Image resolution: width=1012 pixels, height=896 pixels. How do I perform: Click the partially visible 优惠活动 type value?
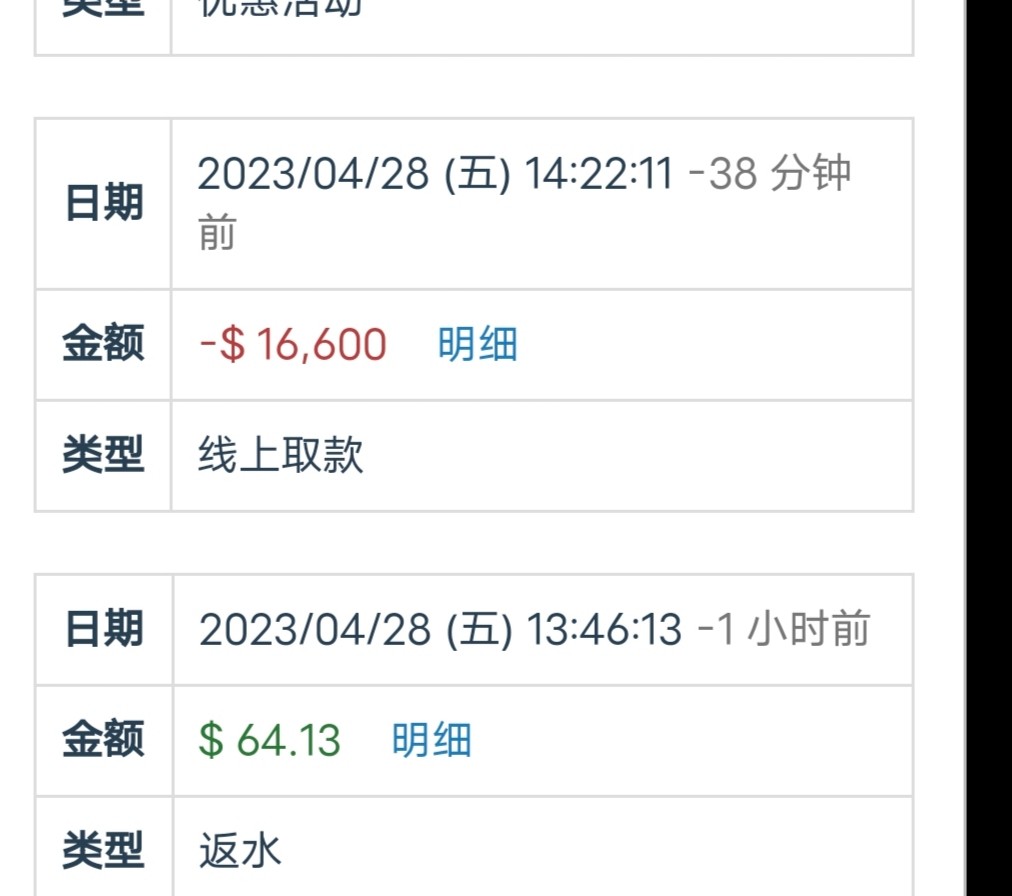281,8
